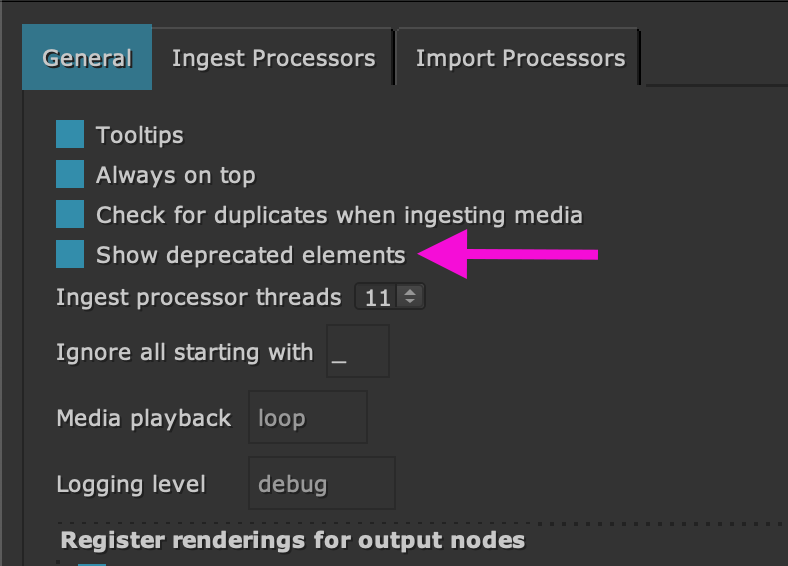Click the Logging level text label
Image resolution: width=788 pixels, height=566 pixels.
click(131, 485)
